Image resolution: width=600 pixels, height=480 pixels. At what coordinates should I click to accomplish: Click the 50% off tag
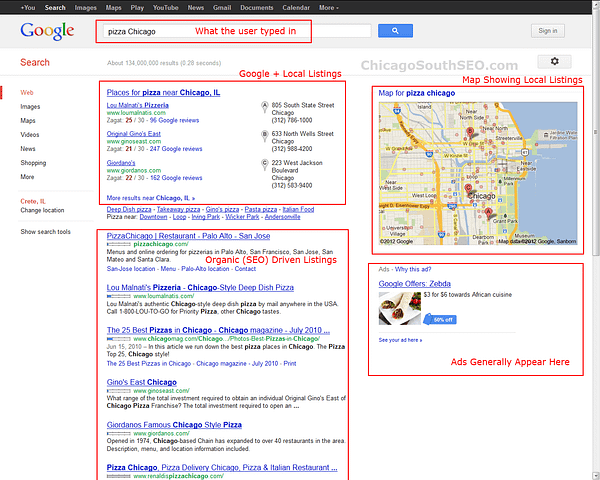pyautogui.click(x=440, y=319)
